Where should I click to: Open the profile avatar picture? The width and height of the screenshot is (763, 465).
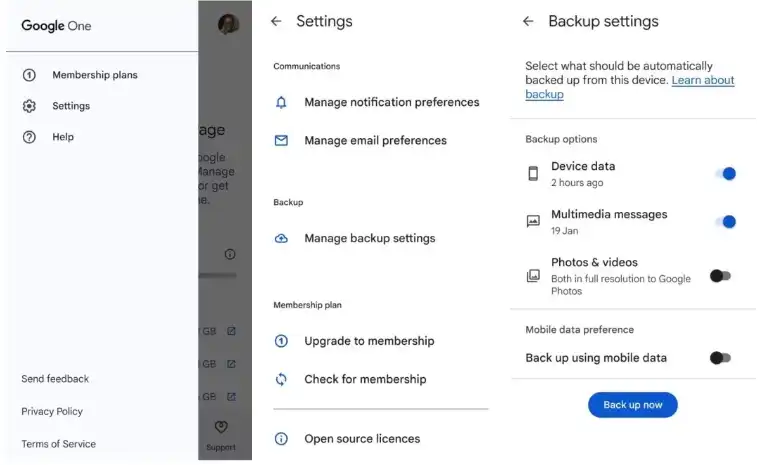pos(228,24)
